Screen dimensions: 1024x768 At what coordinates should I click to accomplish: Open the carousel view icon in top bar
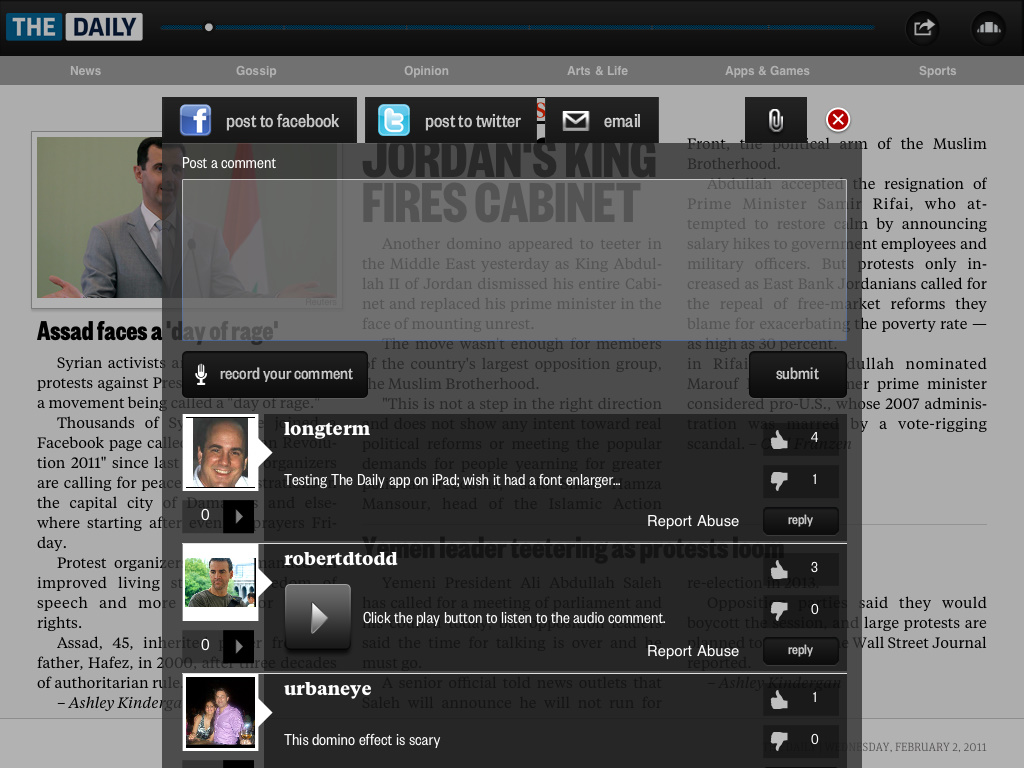pos(988,27)
